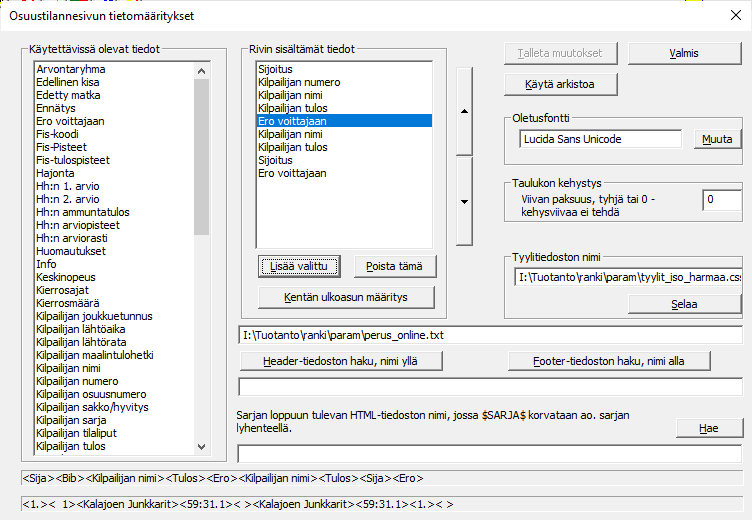Viewport: 752px width, 520px height.
Task: Click the move-down arrow button
Action: pyautogui.click(x=464, y=201)
